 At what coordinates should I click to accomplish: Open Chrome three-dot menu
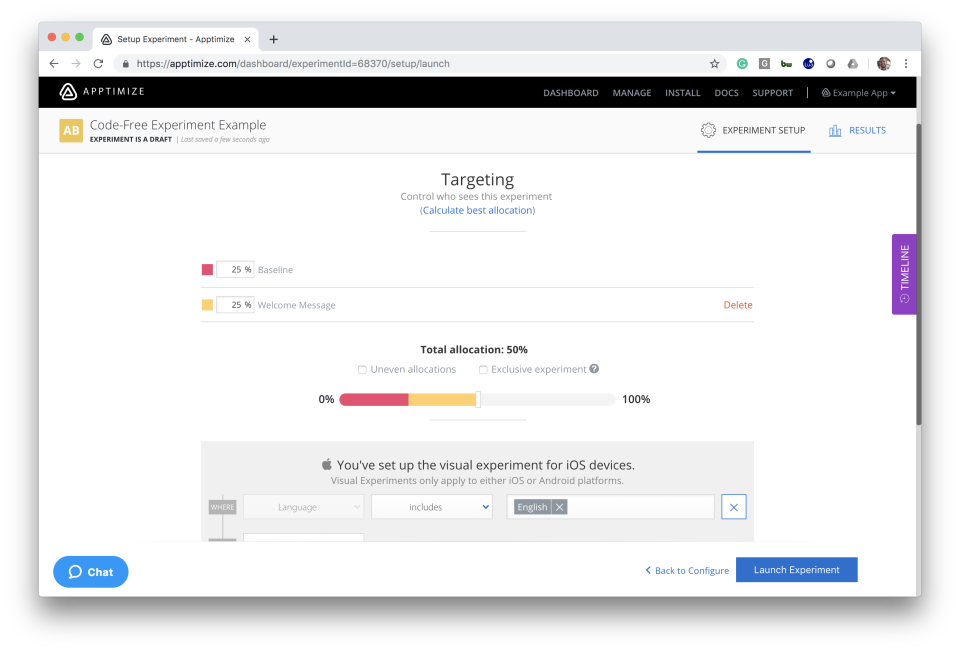pyautogui.click(x=906, y=64)
